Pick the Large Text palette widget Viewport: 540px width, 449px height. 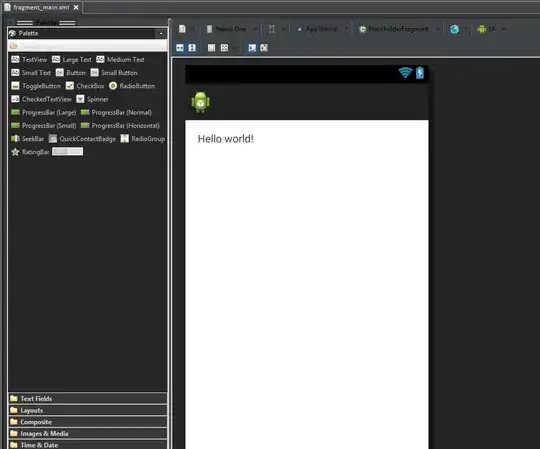coord(72,60)
